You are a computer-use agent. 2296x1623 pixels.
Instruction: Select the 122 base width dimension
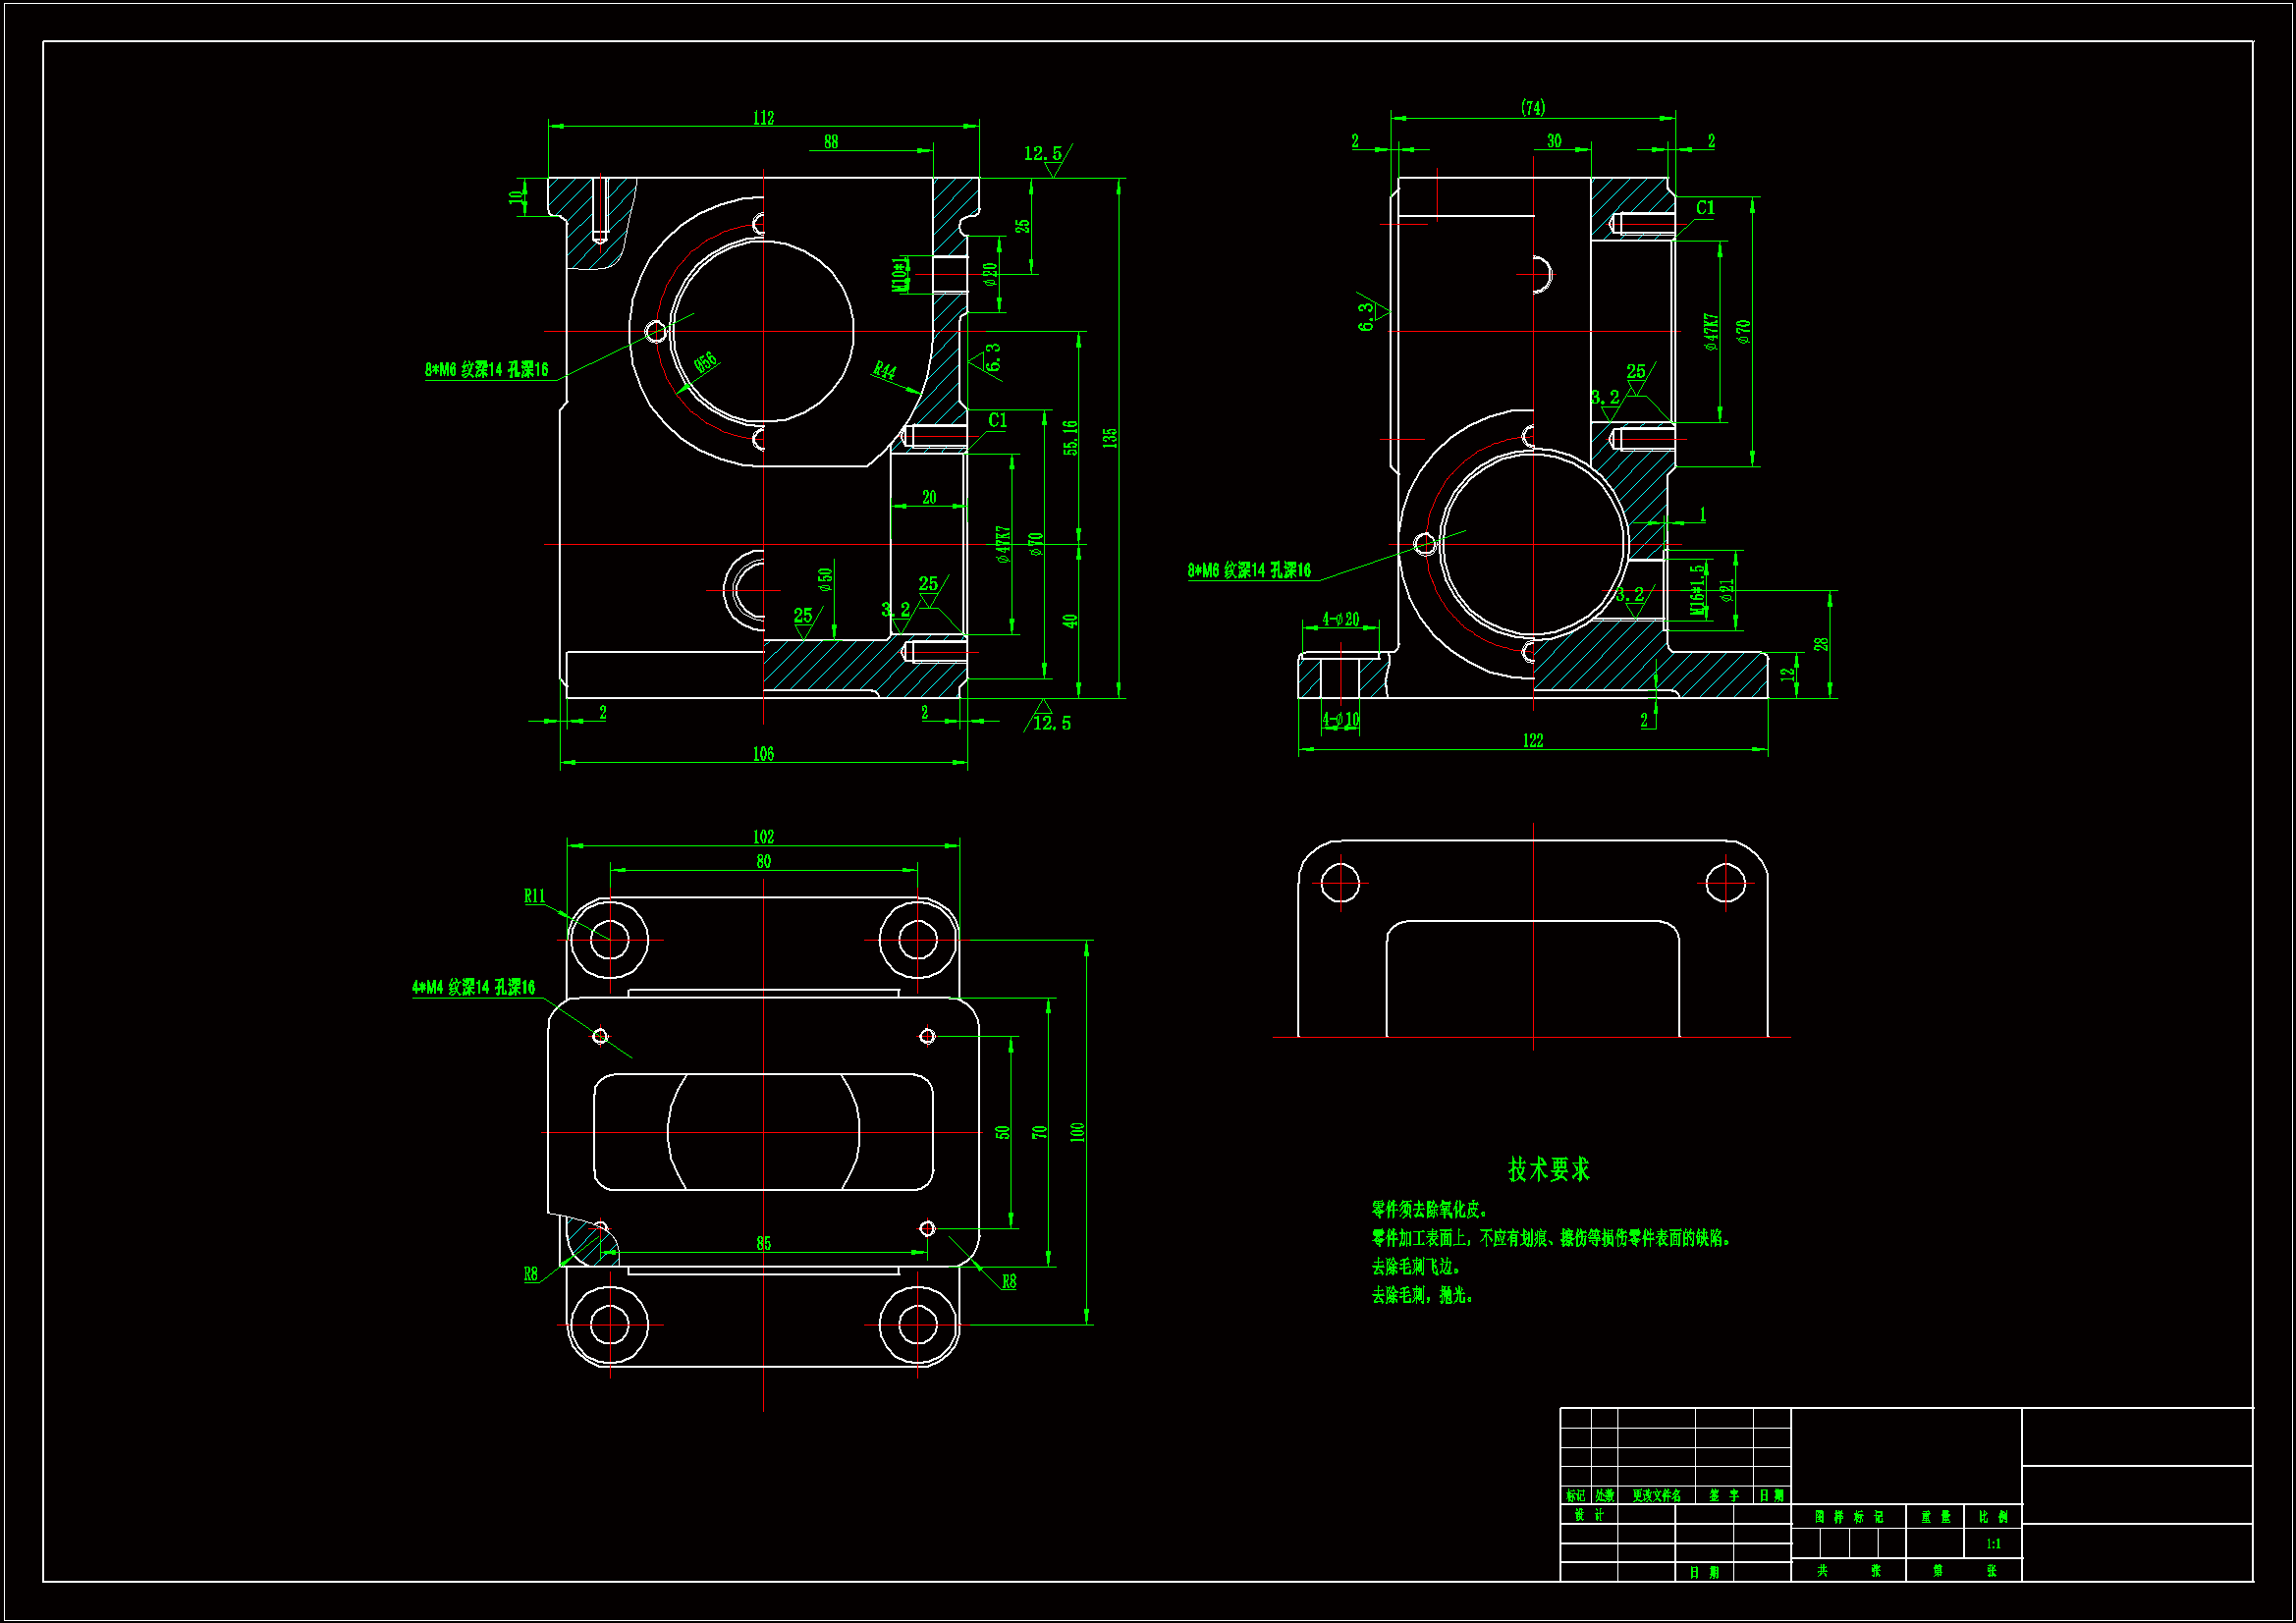click(x=1532, y=741)
